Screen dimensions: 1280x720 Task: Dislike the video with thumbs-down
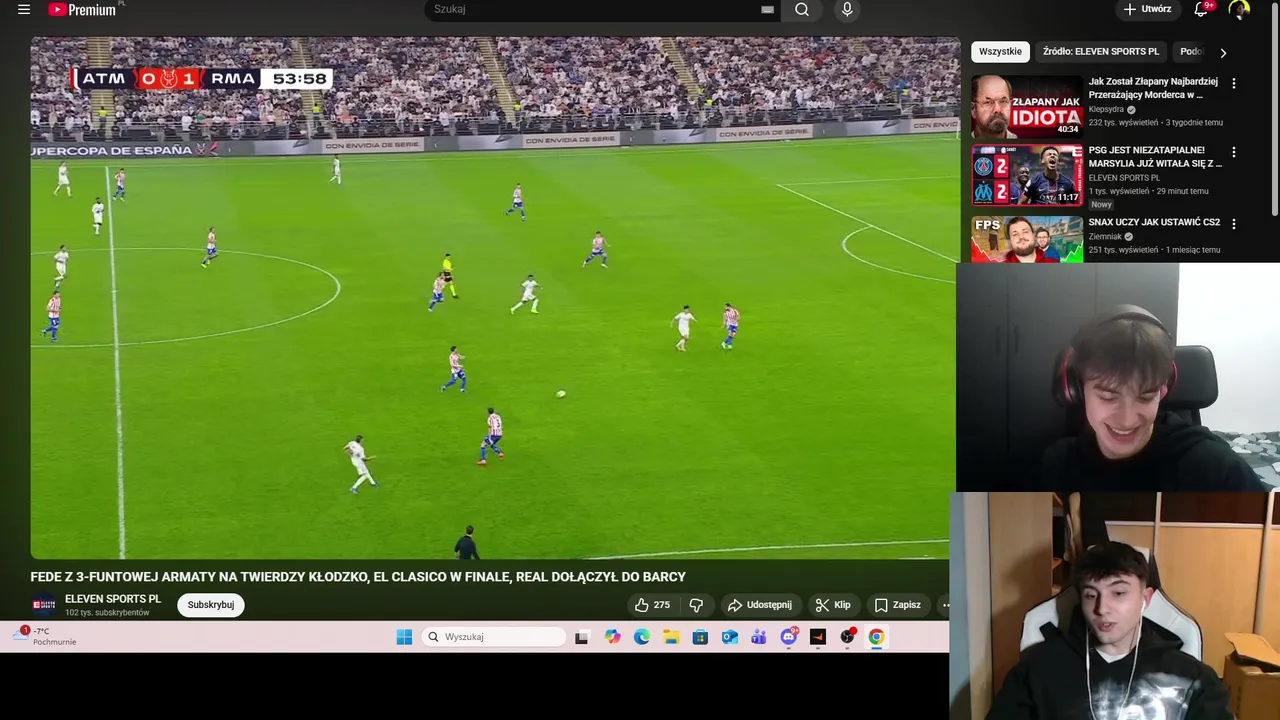[x=696, y=605]
